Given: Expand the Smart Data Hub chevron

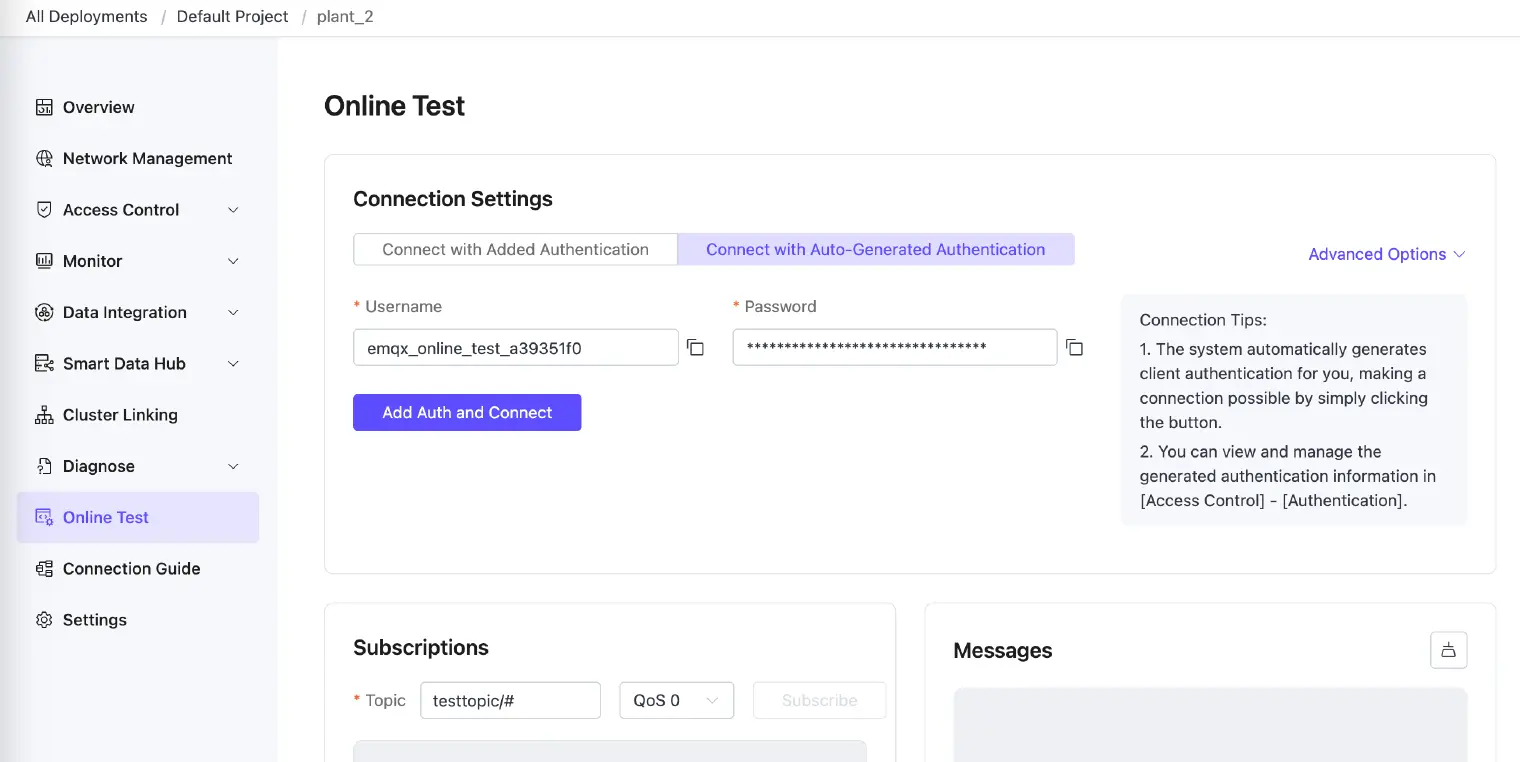Looking at the screenshot, I should click(233, 364).
